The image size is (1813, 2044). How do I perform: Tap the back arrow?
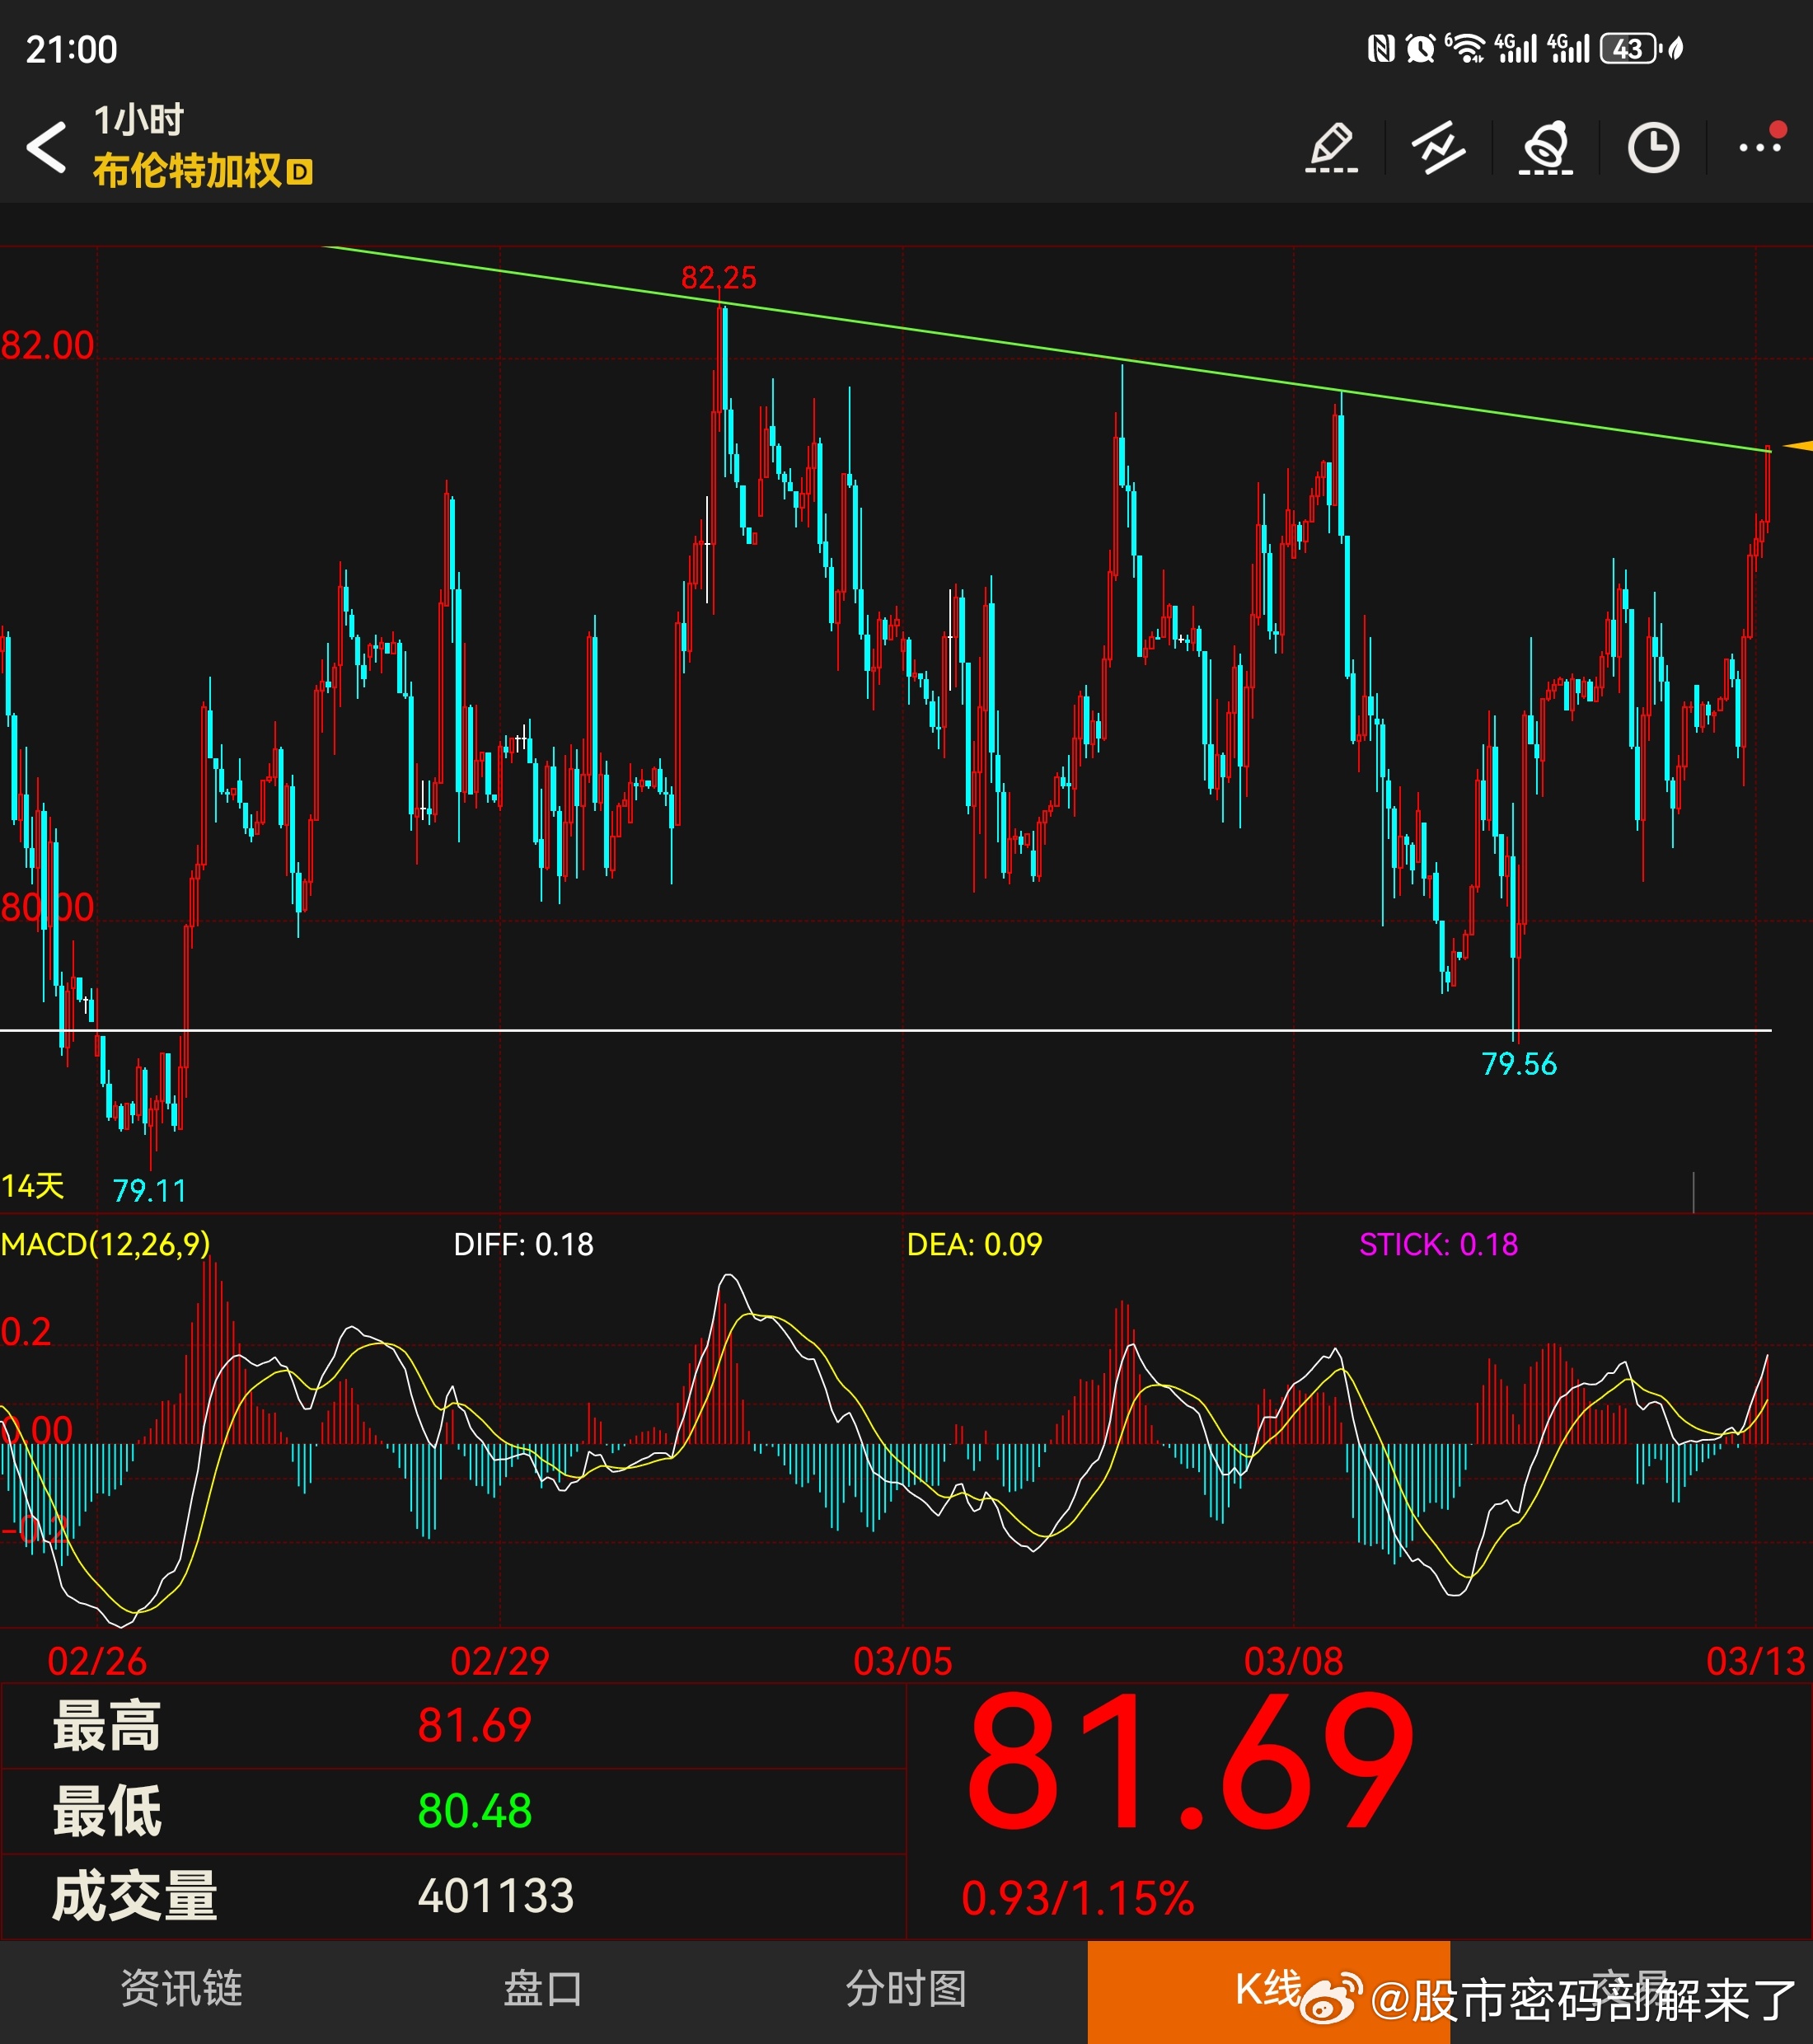point(47,148)
